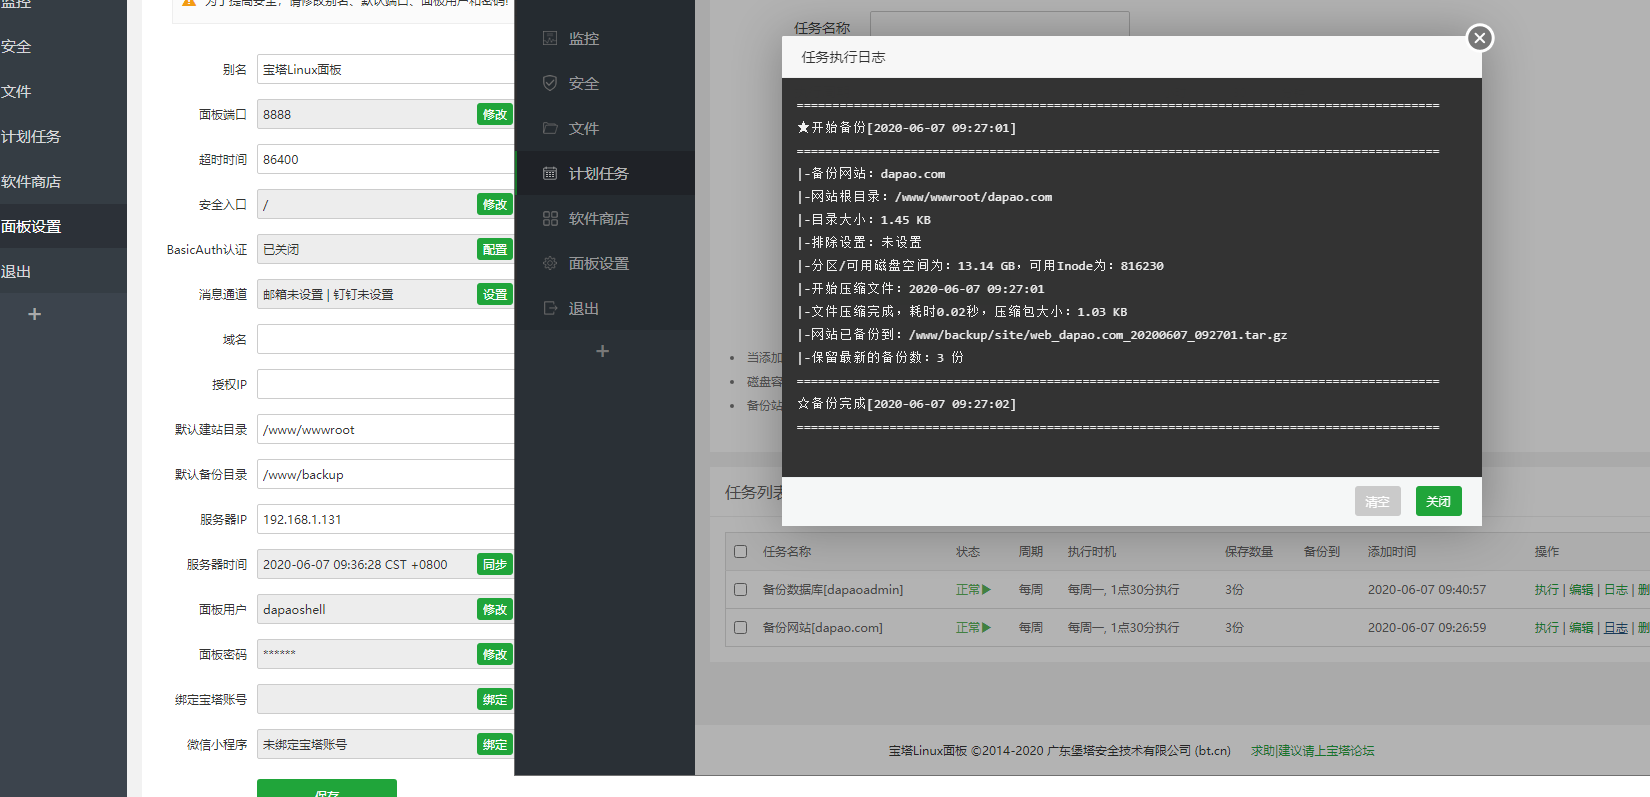1650x797 pixels.
Task: Select 计划任务 label in the dark sidebar
Action: [598, 173]
